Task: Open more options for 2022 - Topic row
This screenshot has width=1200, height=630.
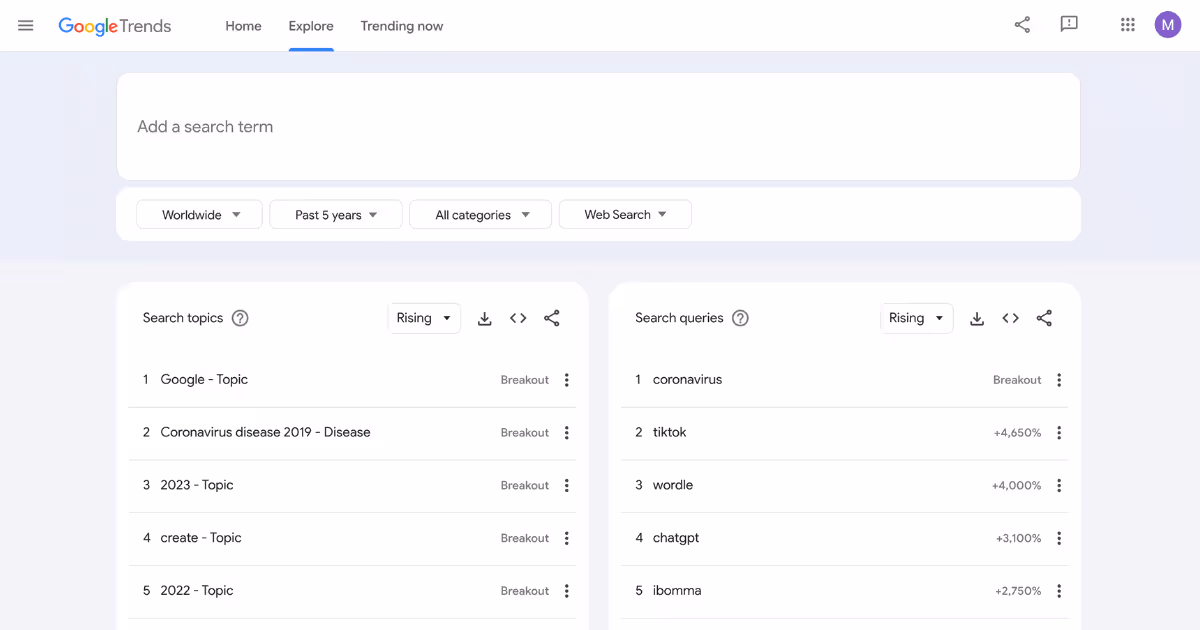Action: point(567,591)
